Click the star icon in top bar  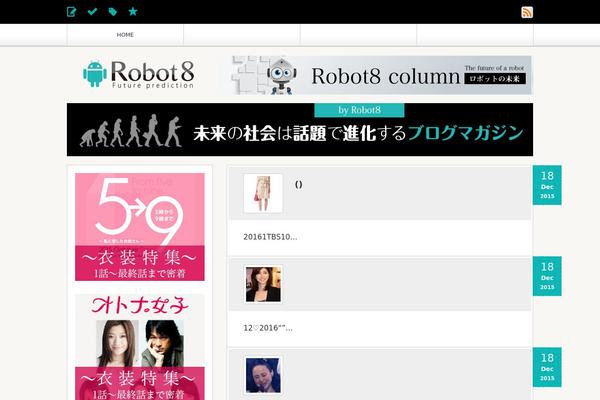point(133,12)
